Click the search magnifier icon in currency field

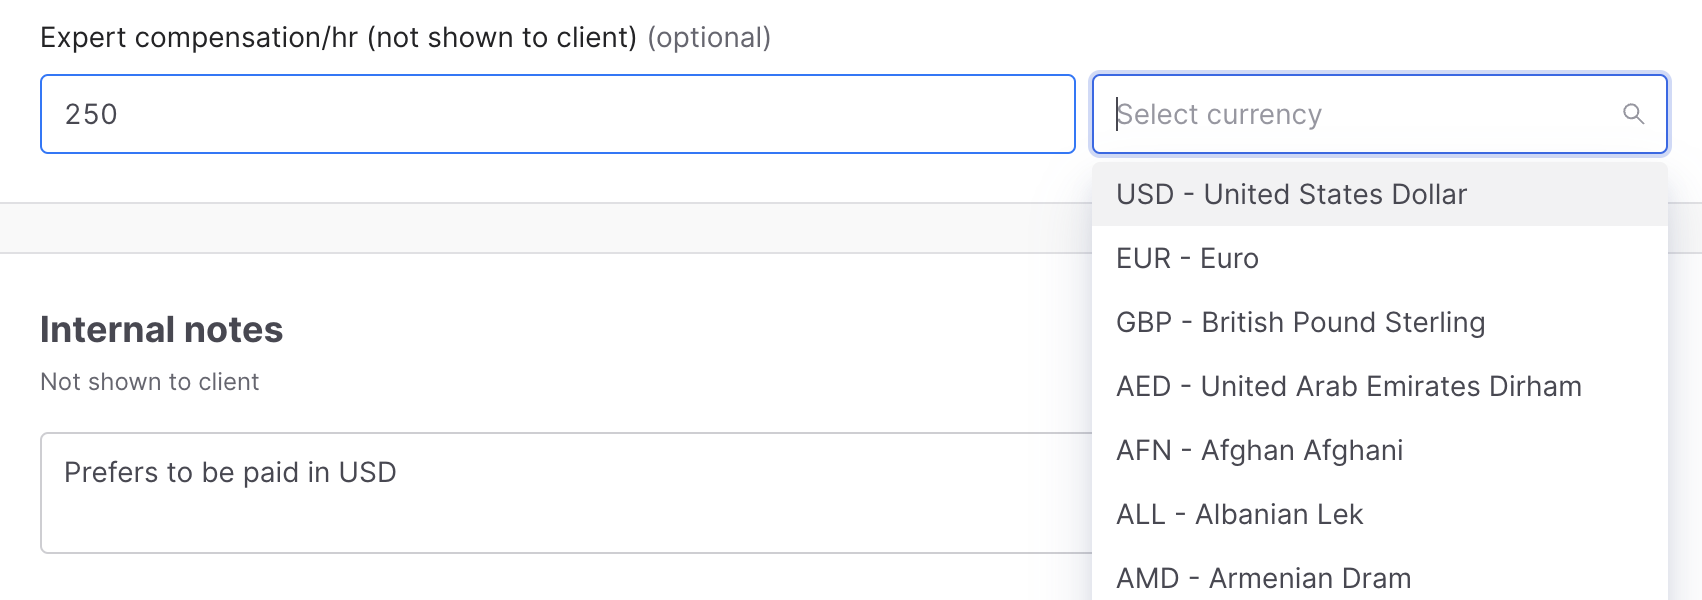[x=1633, y=114]
